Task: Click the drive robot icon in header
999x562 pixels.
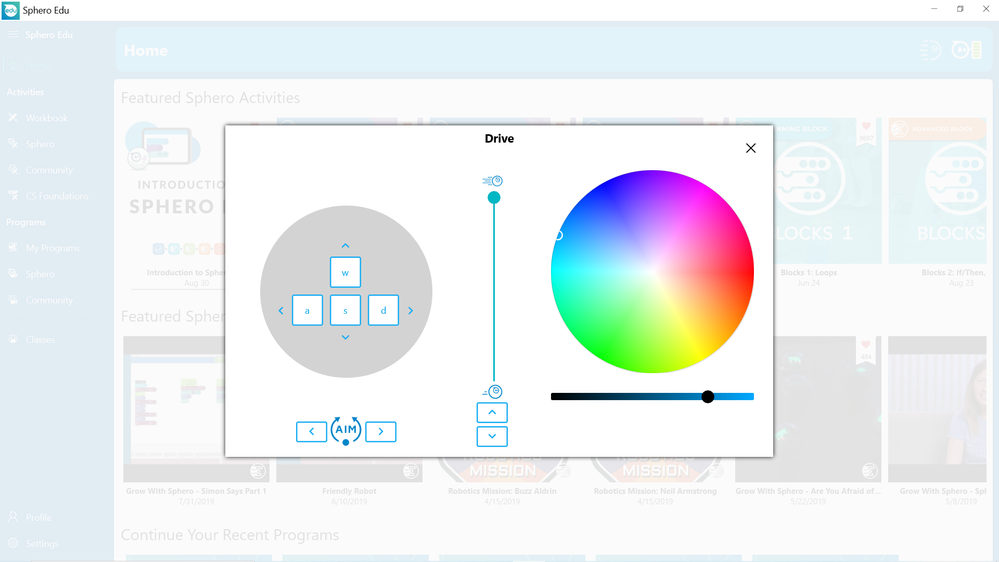Action: 930,50
